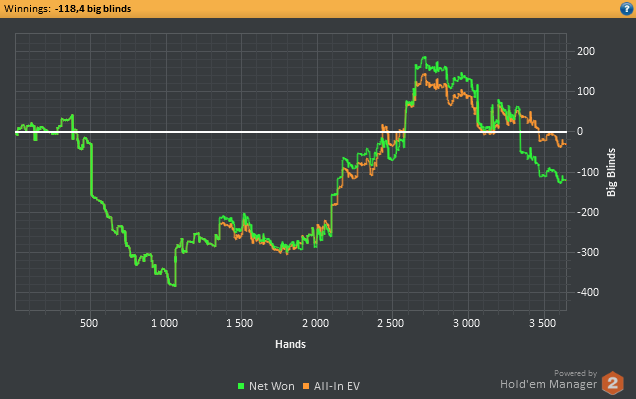This screenshot has height=399, width=636.
Task: Click the Hold'em Manager 2 logo badge
Action: point(612,382)
